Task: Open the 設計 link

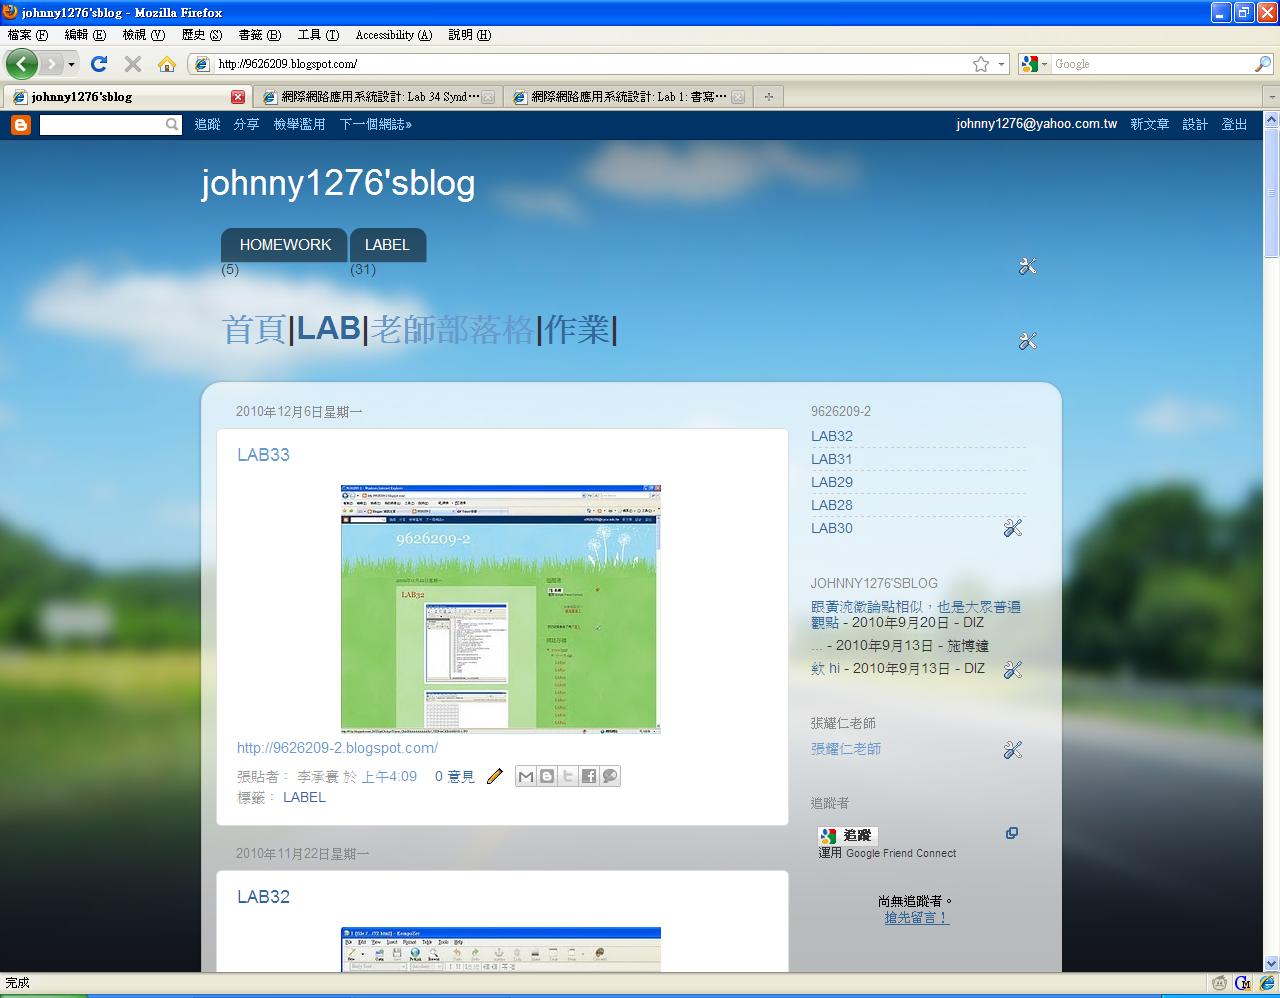Action: point(1195,125)
